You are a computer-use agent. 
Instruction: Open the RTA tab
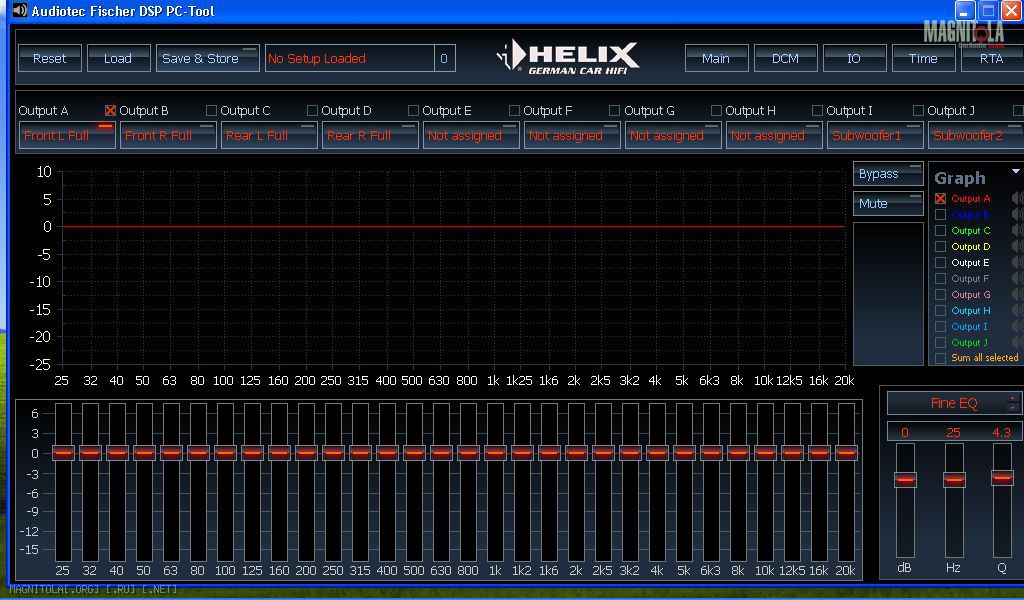[x=990, y=58]
